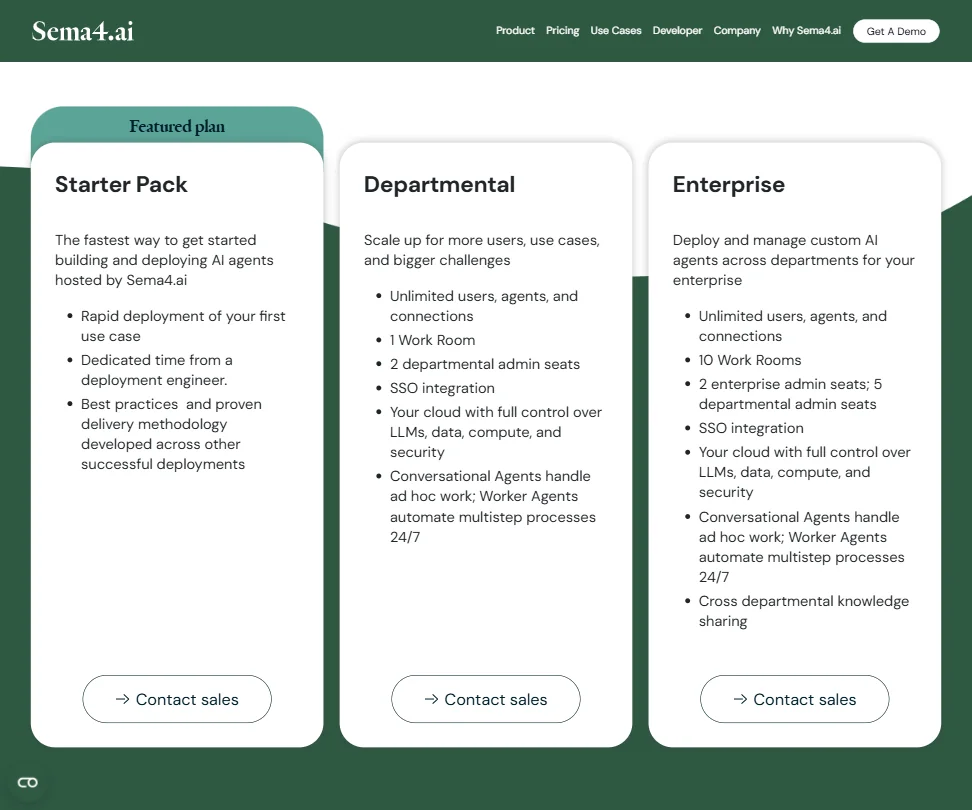Open the Why Sema4.ai menu
This screenshot has height=810, width=972.
tap(806, 30)
